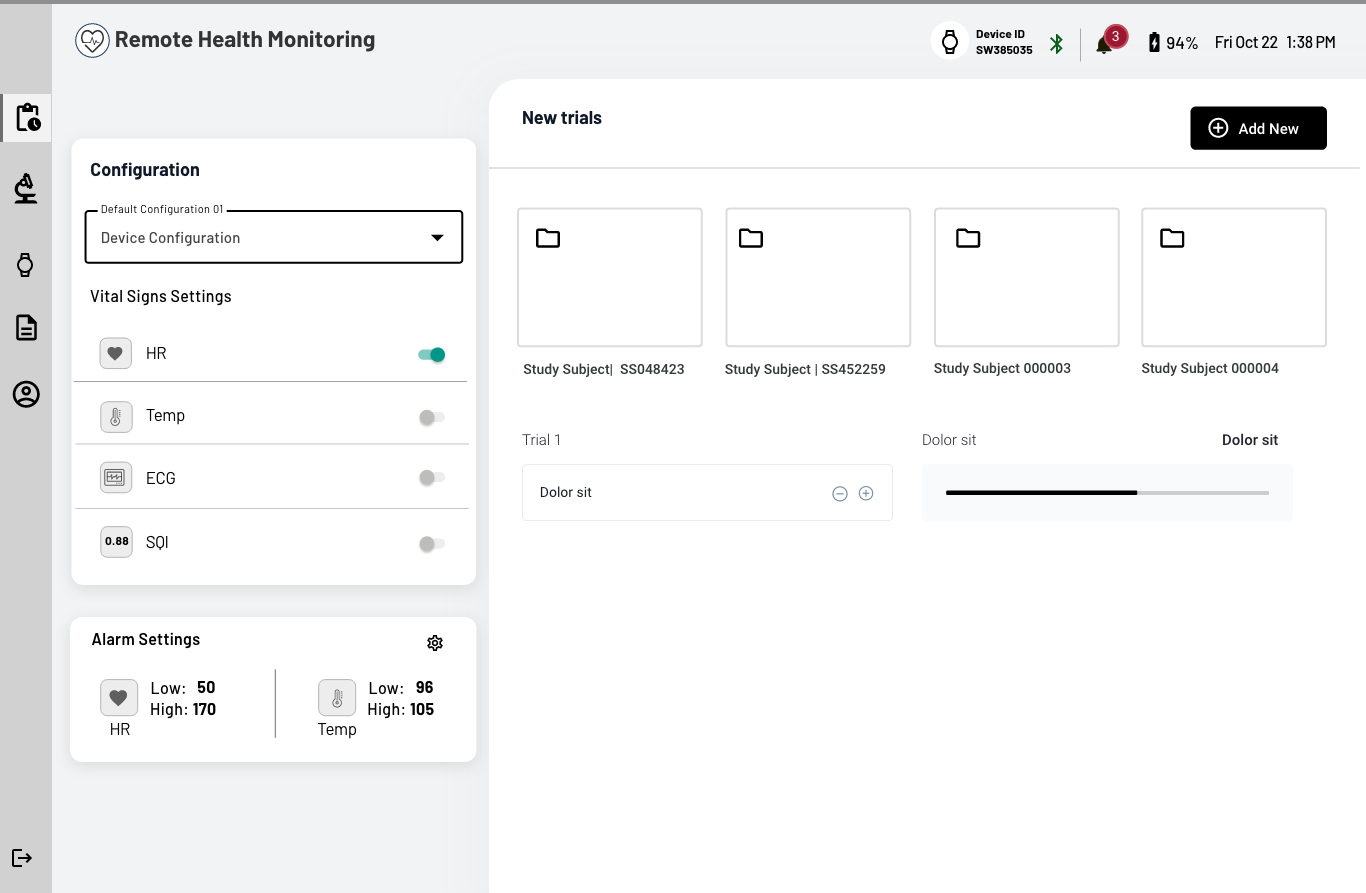The width and height of the screenshot is (1366, 893).
Task: Open the Study Subject SS048423 card
Action: tap(610, 277)
